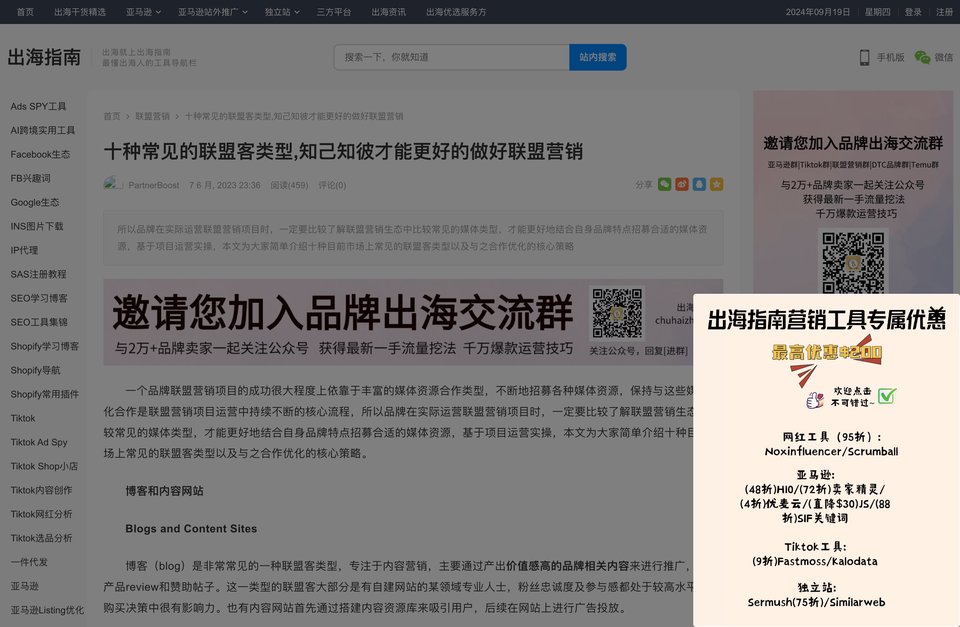Expand the 亚马逊站外推广 dropdown menu
The width and height of the screenshot is (960, 627).
[x=213, y=12]
